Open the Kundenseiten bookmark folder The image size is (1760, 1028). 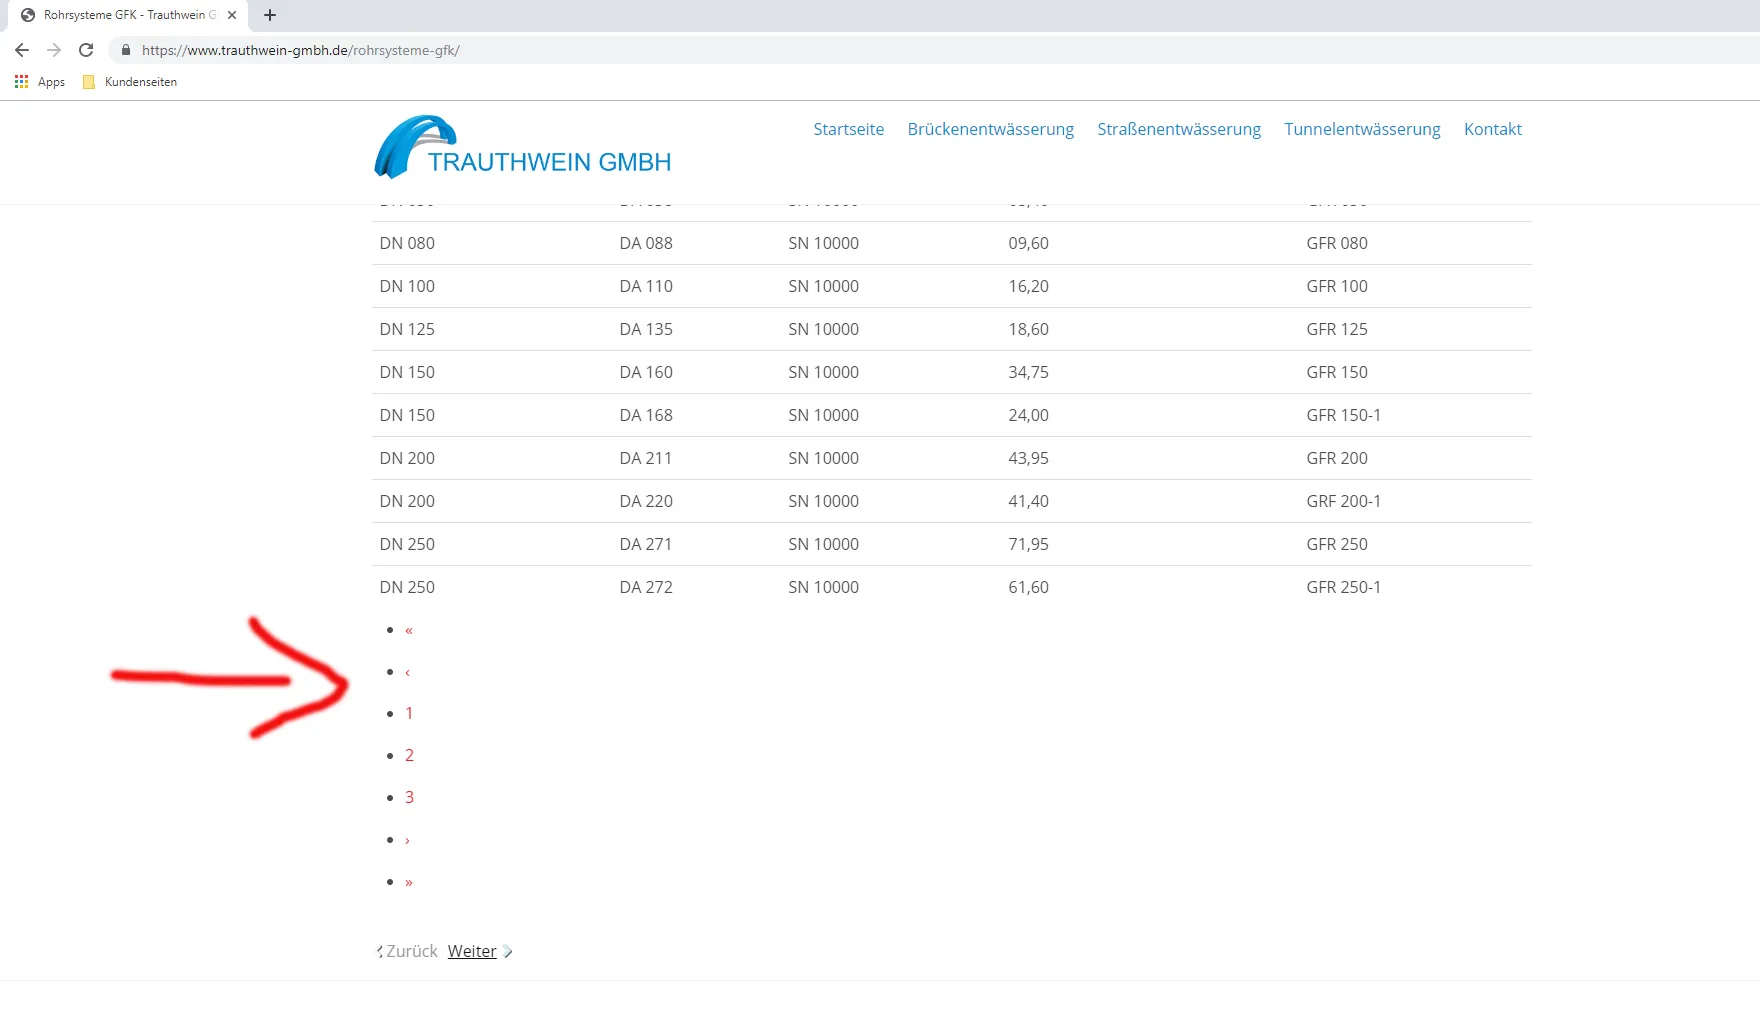[x=130, y=82]
